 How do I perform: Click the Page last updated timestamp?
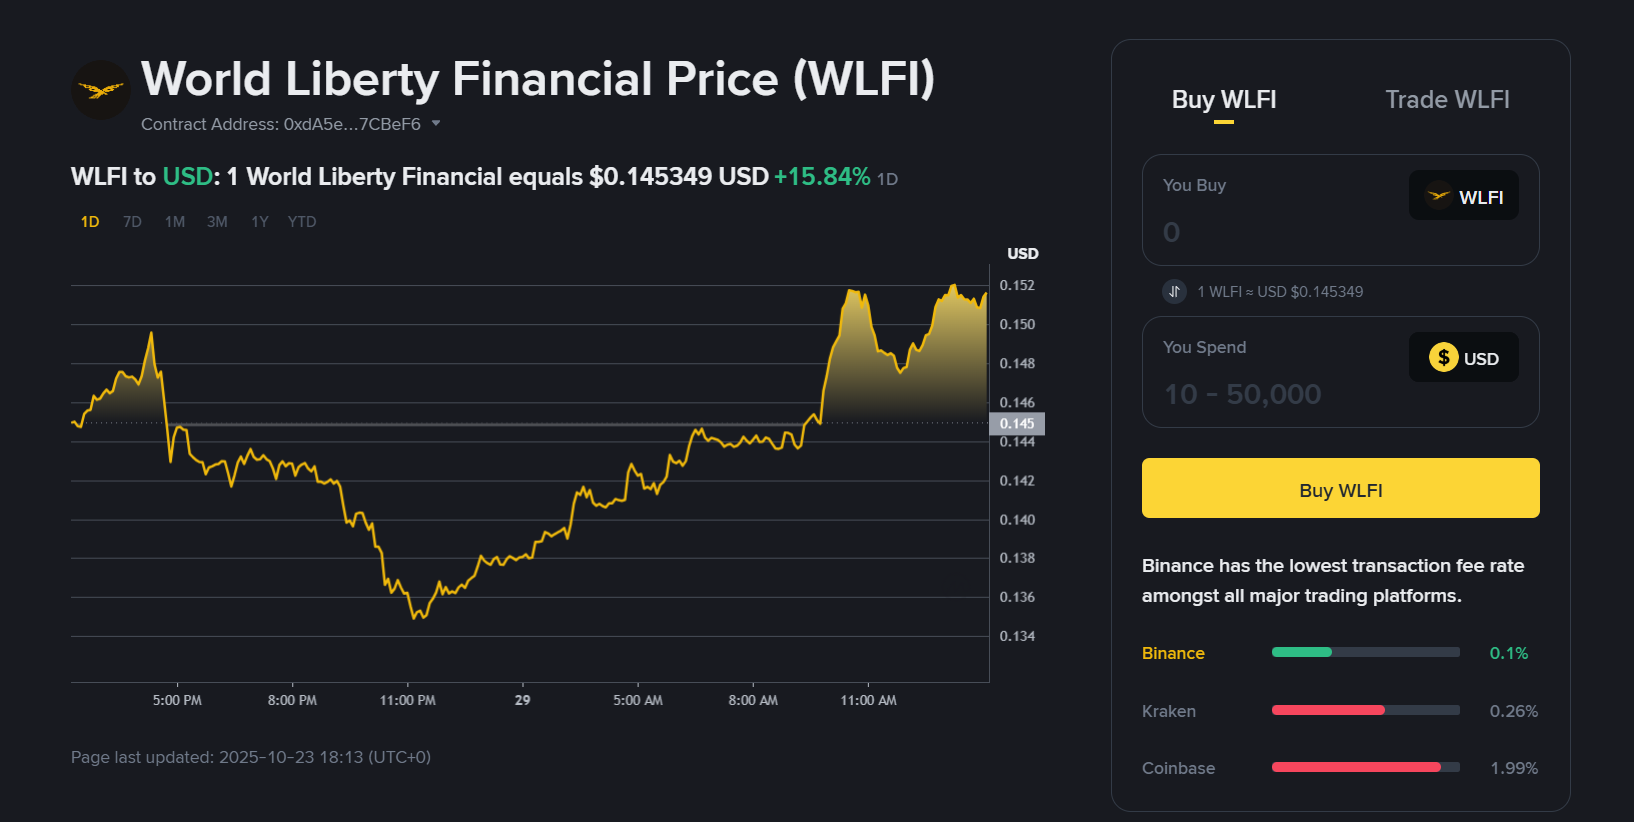[251, 757]
